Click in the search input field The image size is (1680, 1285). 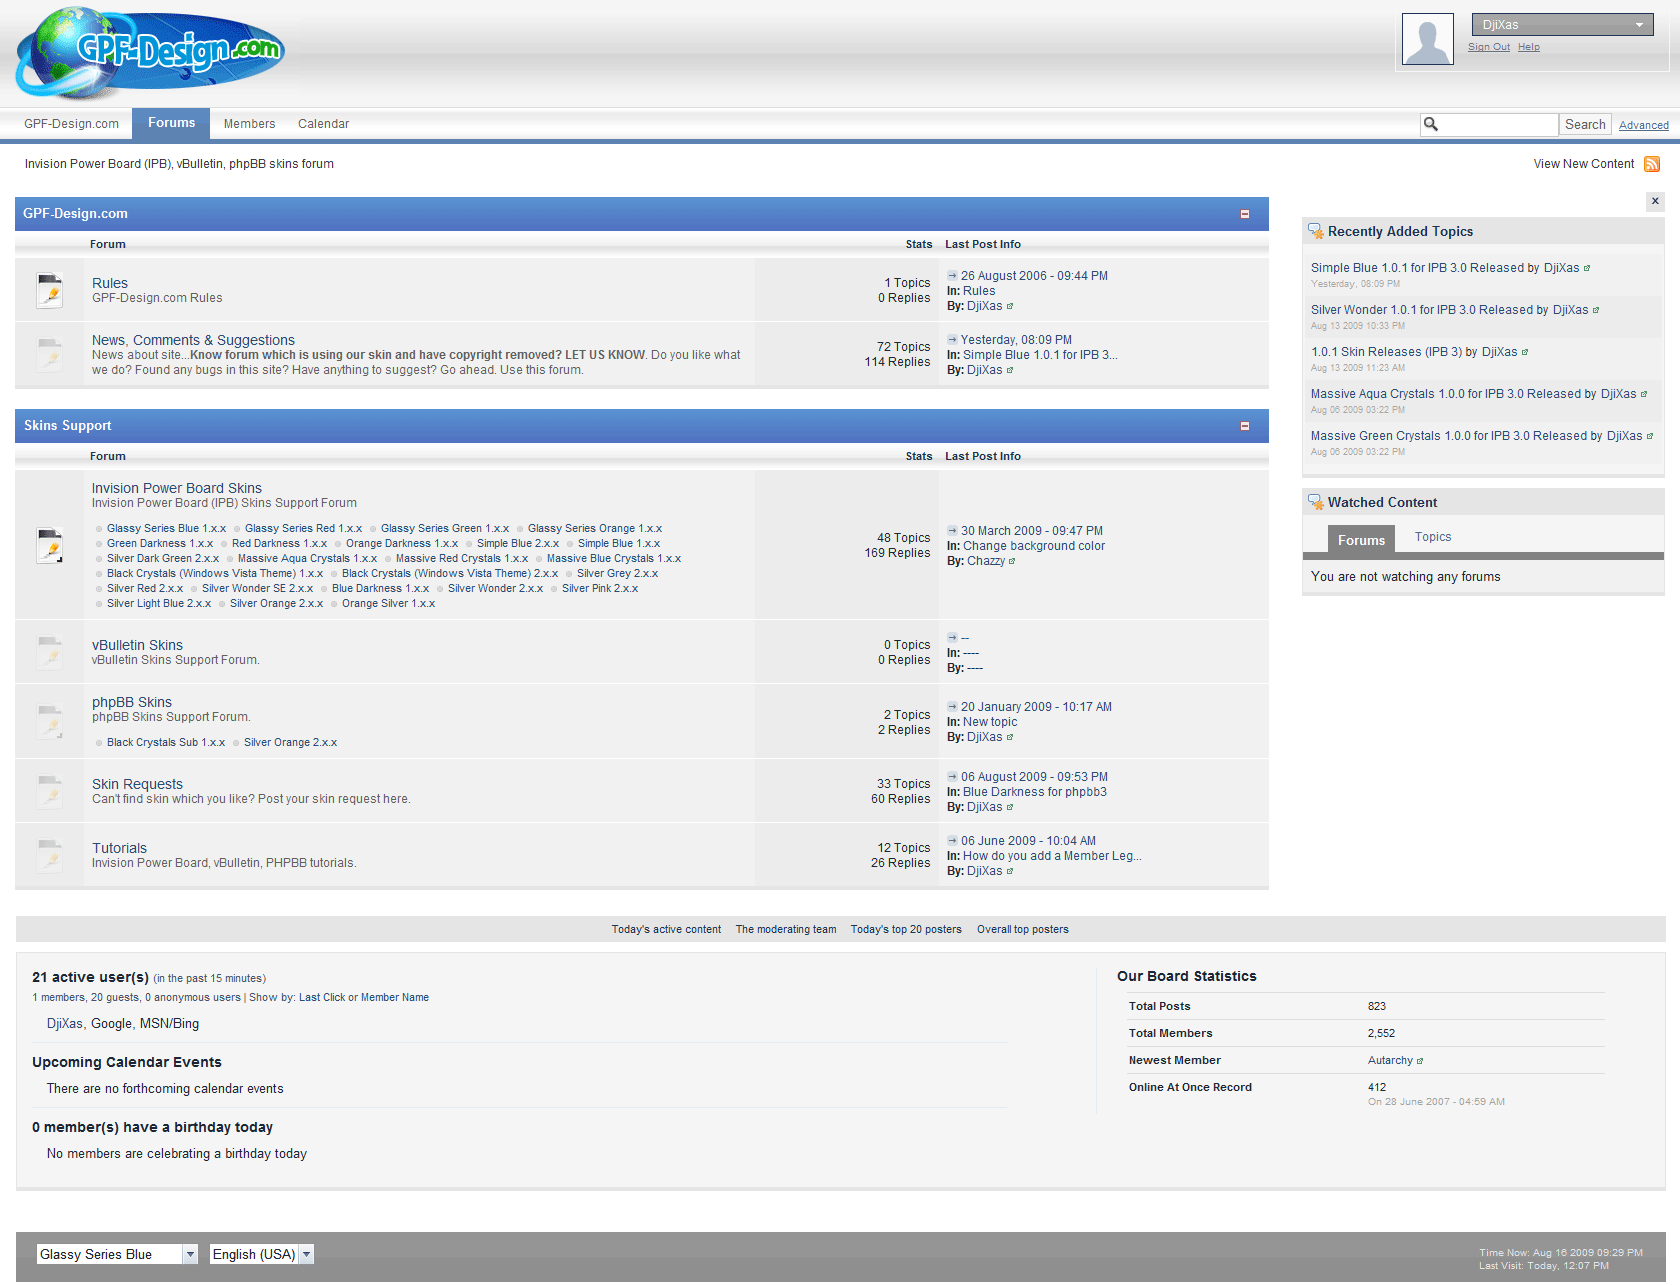[1497, 124]
